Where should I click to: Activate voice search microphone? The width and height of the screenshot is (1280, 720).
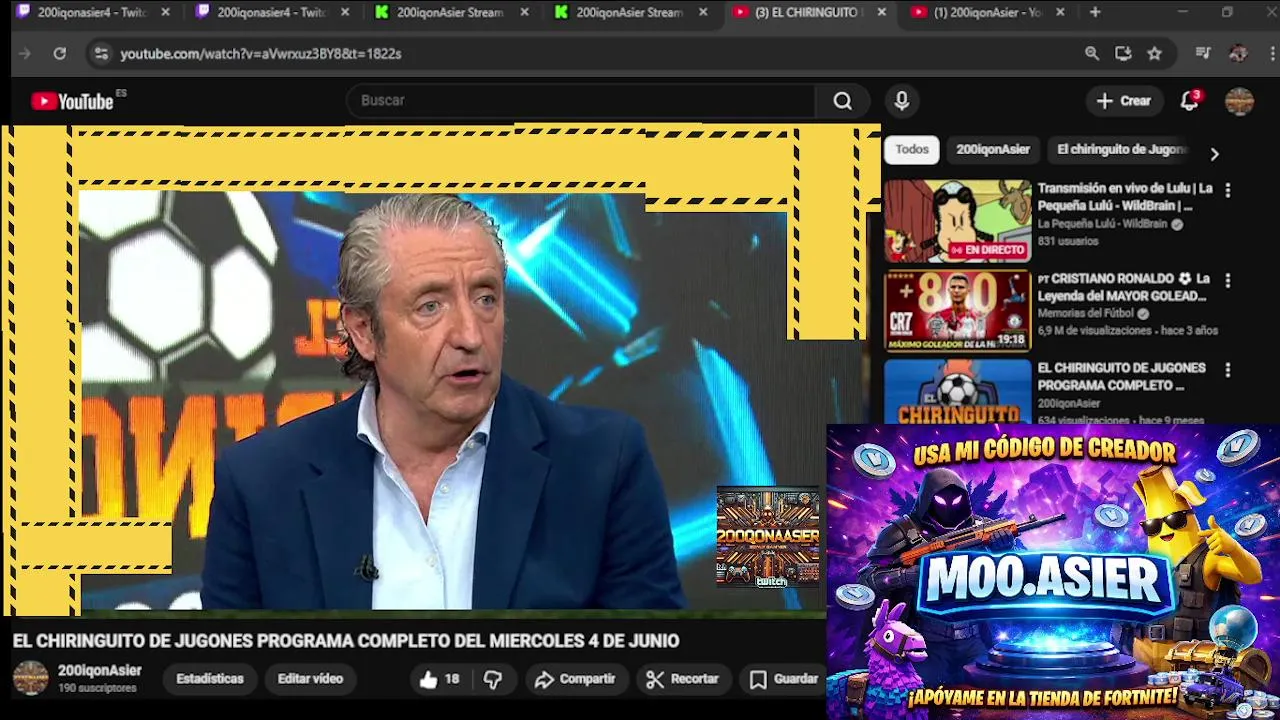tap(902, 101)
